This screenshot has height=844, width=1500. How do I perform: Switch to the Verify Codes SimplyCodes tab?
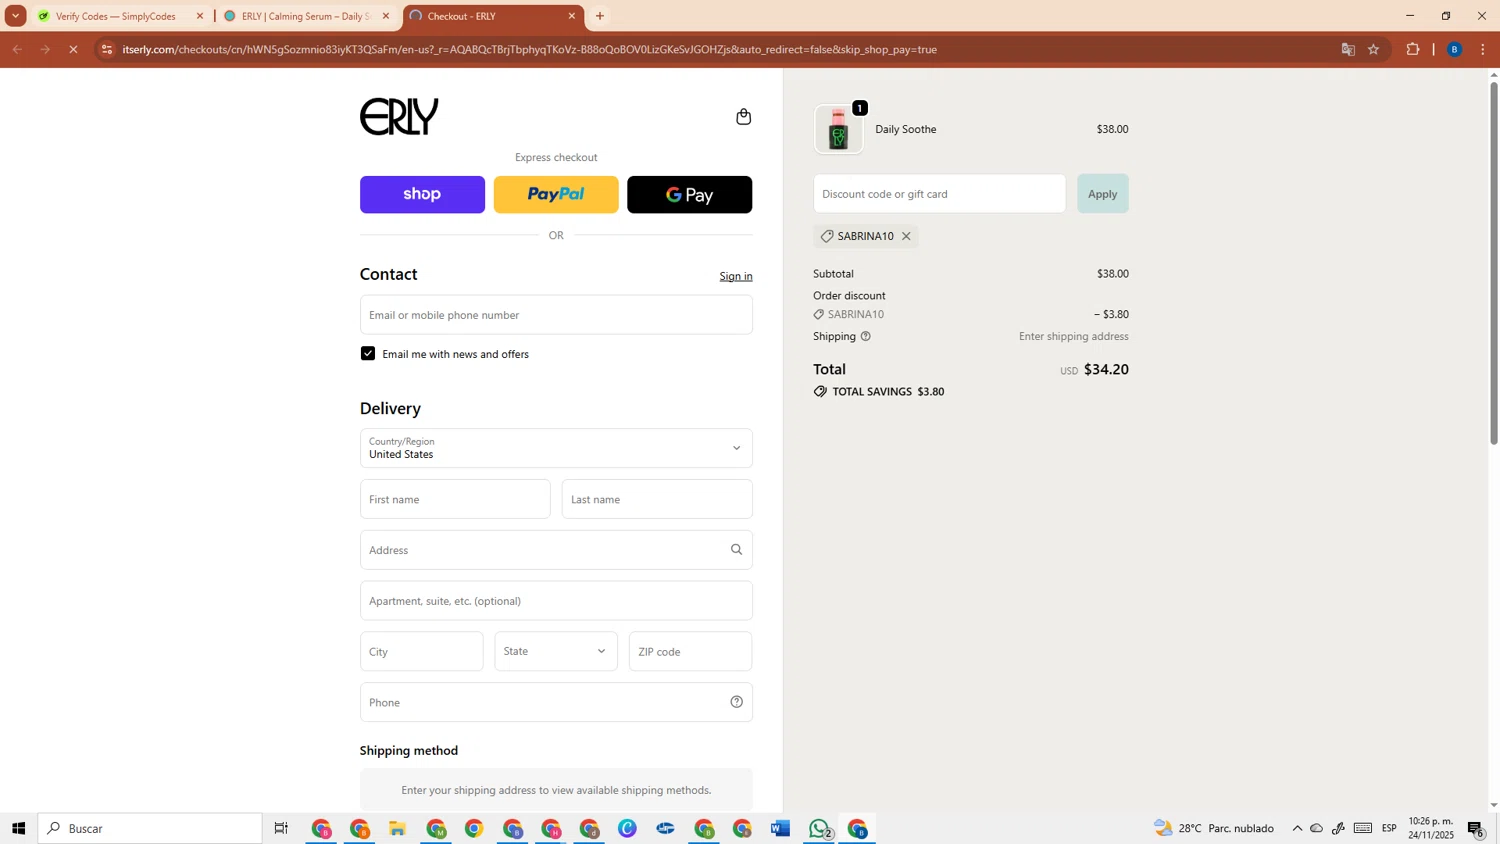pos(115,16)
